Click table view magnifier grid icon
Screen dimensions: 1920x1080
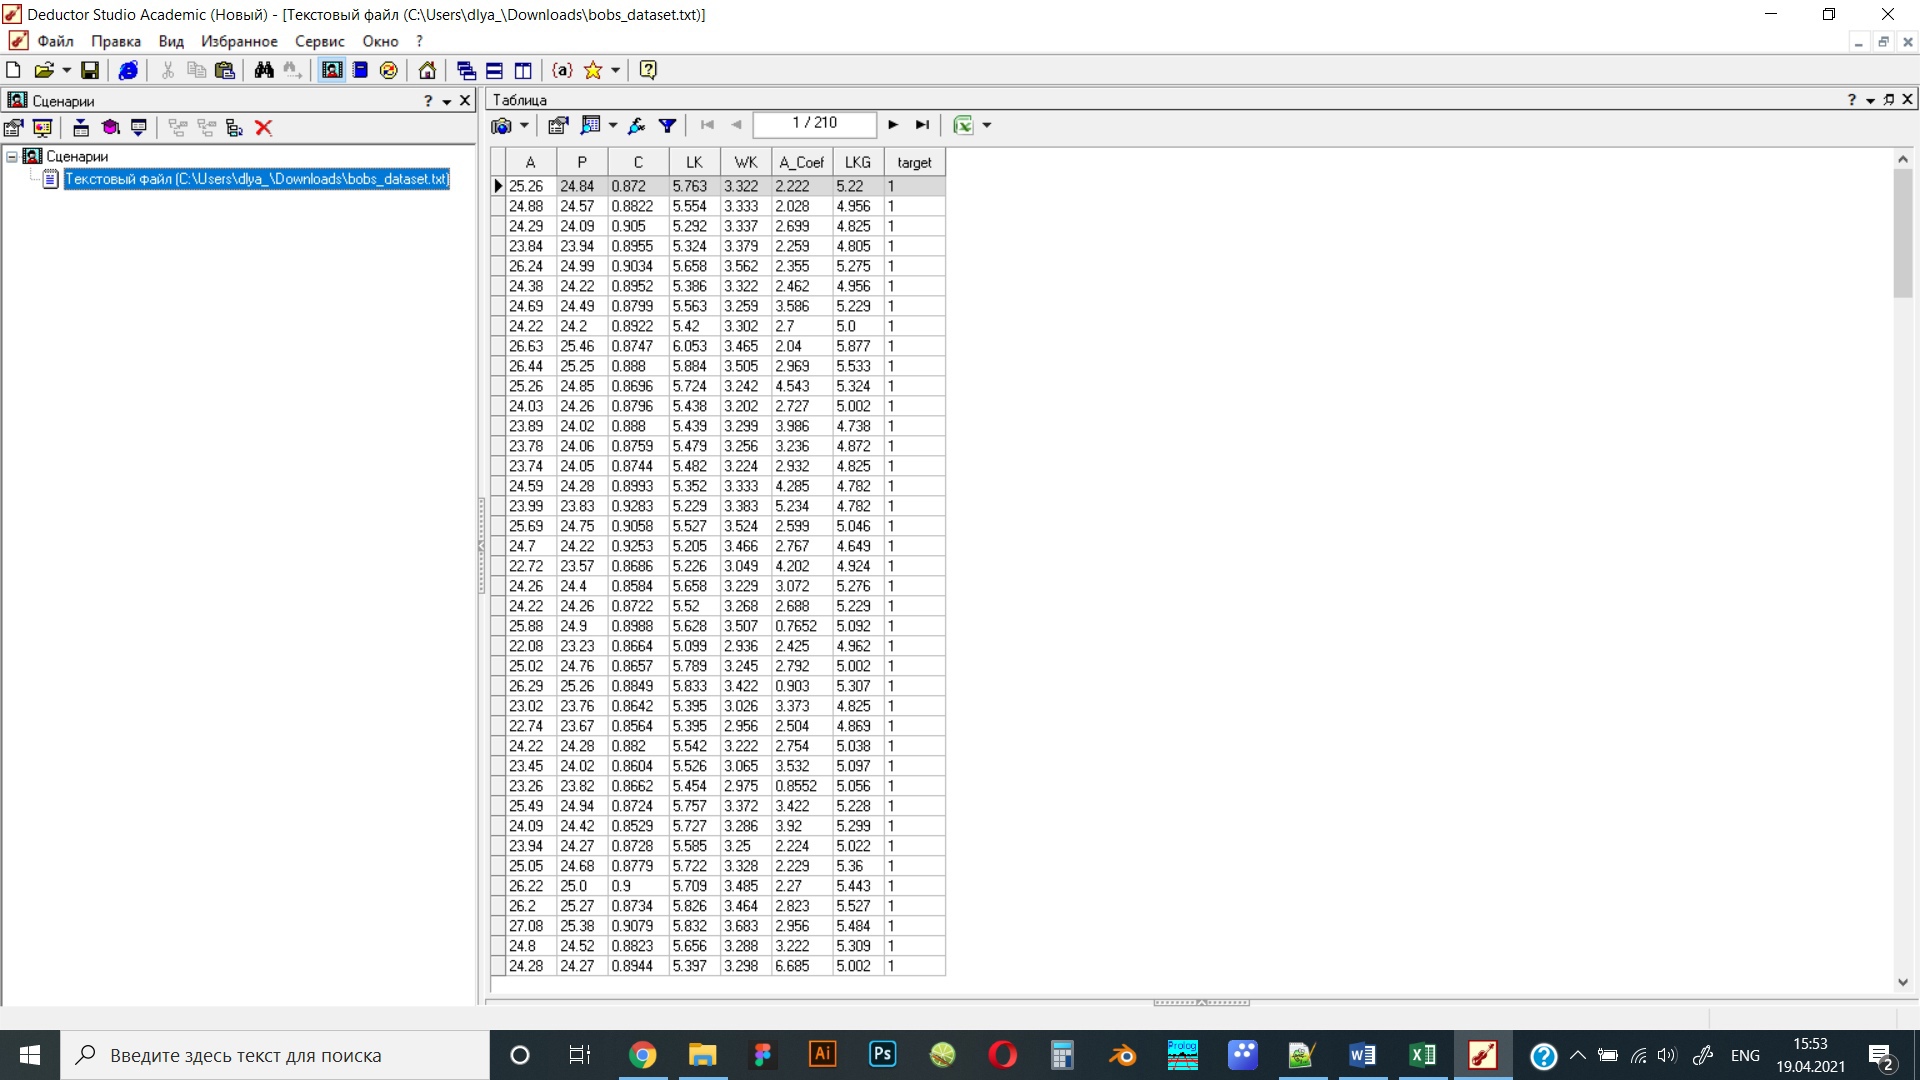(x=590, y=125)
